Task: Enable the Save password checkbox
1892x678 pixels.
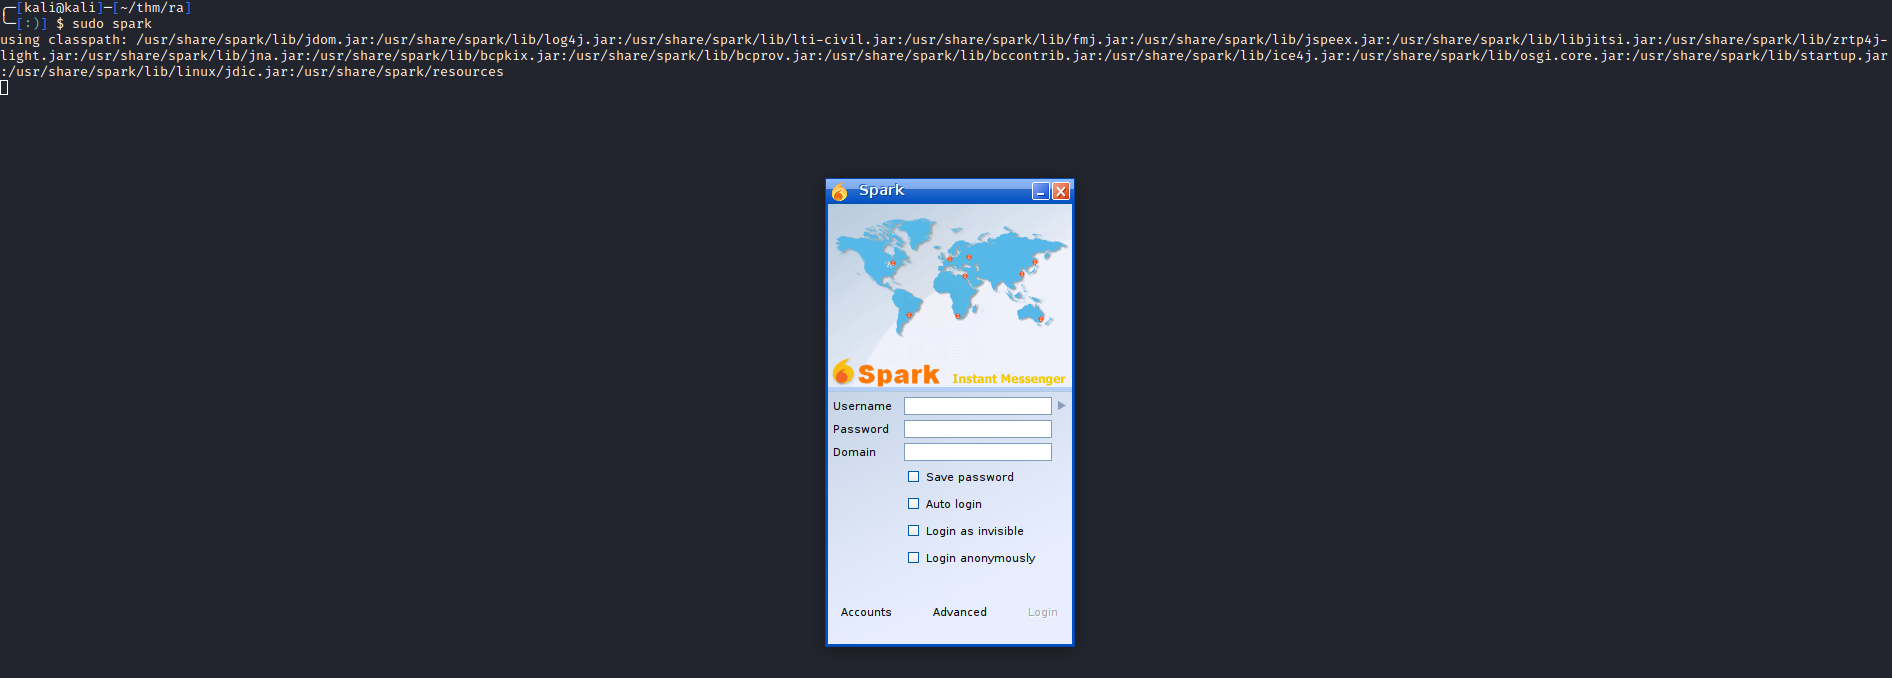Action: (x=913, y=477)
